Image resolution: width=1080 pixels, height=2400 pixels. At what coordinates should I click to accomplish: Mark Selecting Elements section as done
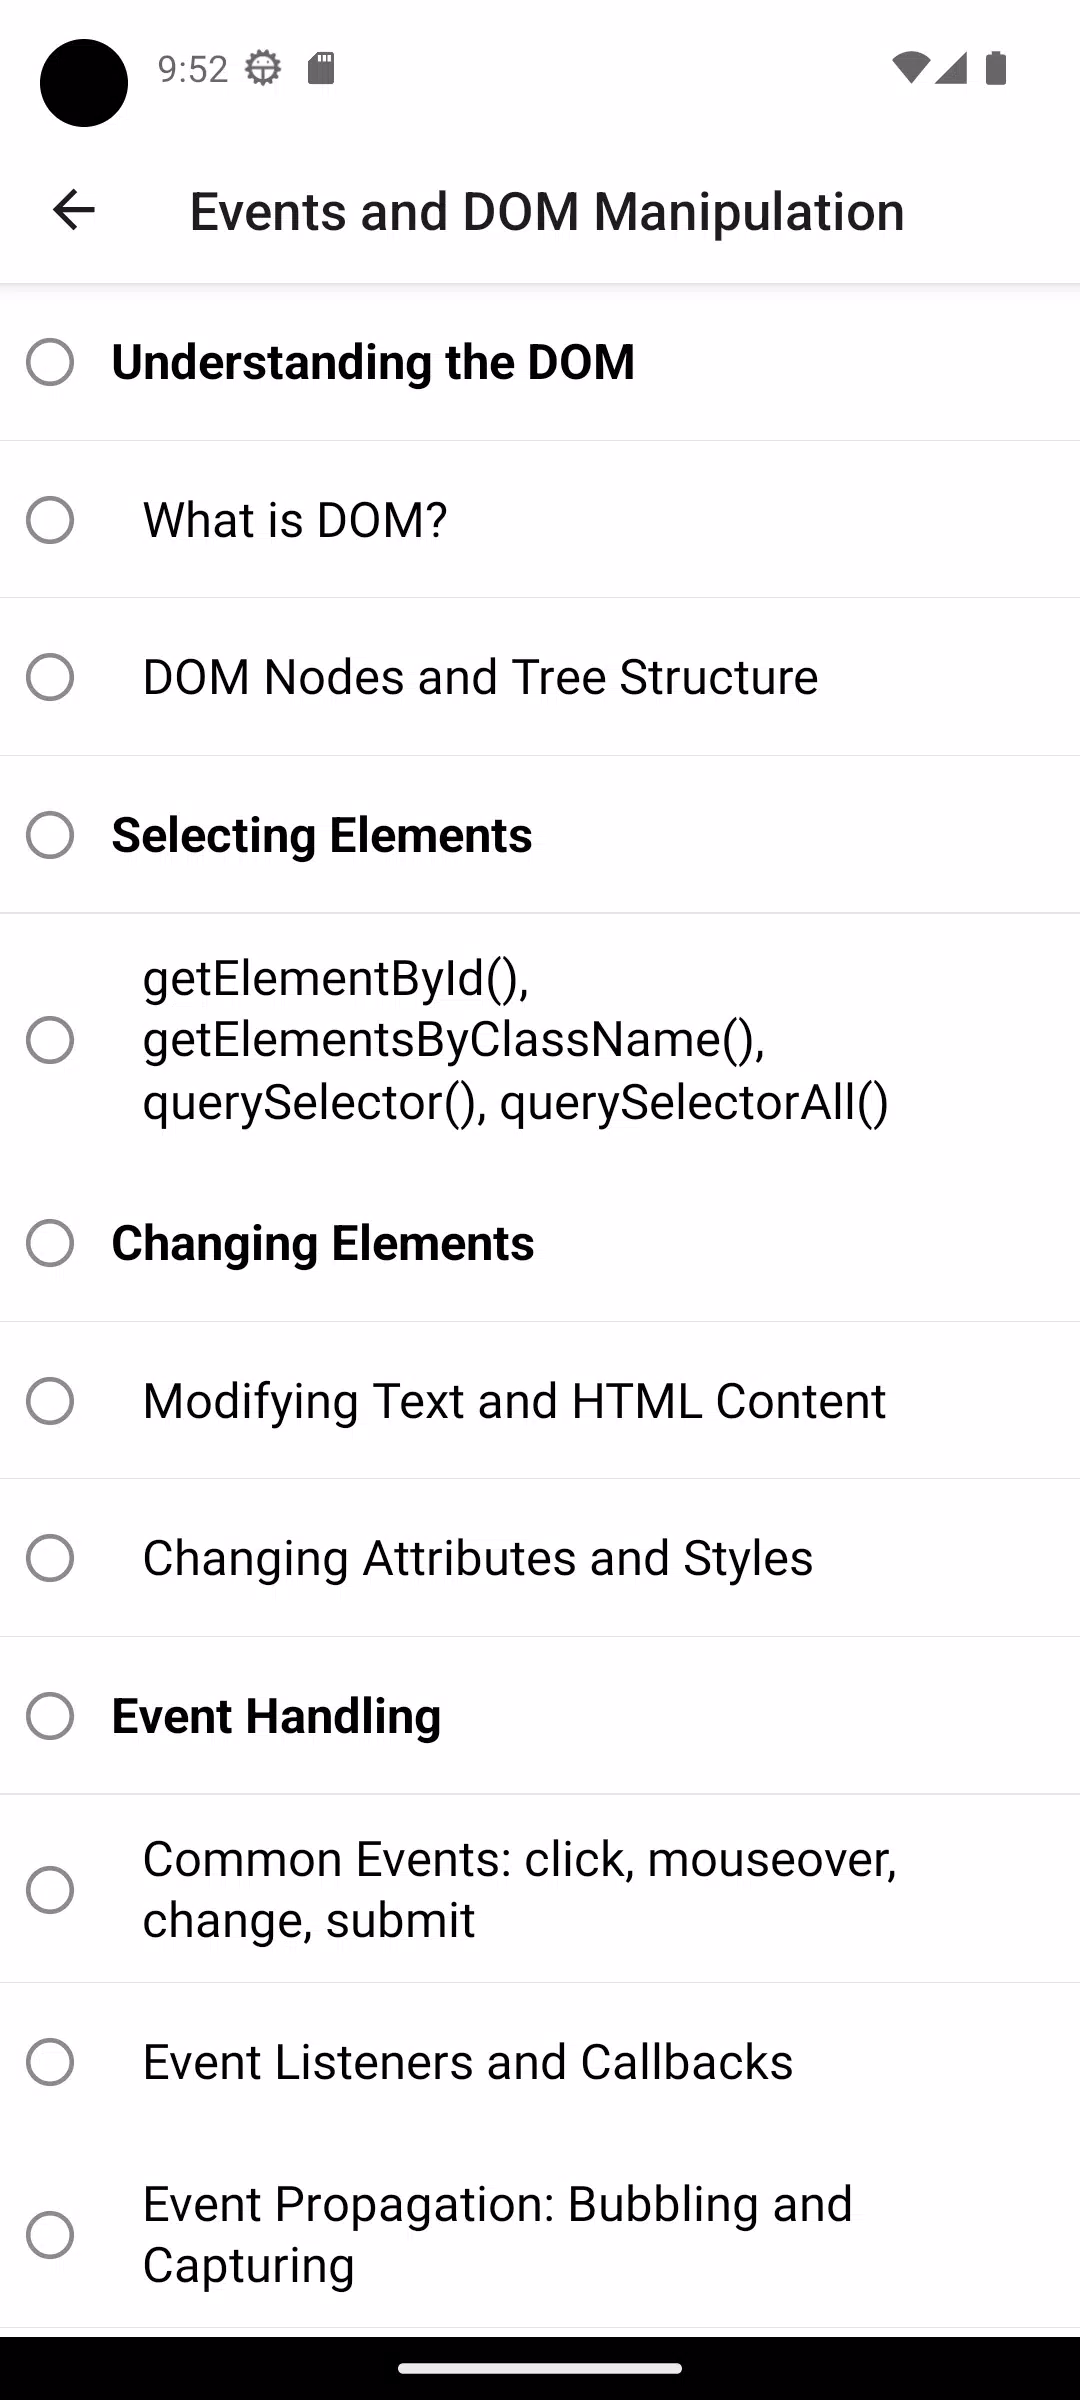pyautogui.click(x=50, y=835)
